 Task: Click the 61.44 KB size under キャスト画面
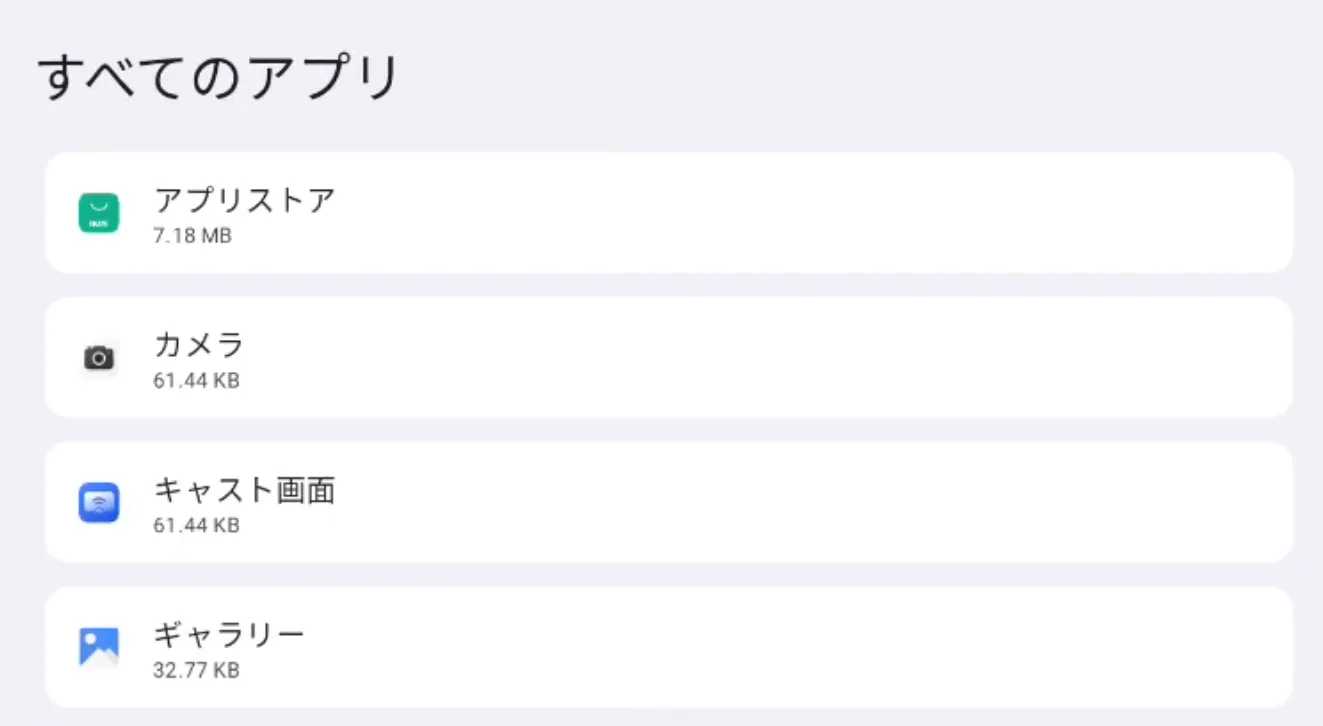point(196,525)
